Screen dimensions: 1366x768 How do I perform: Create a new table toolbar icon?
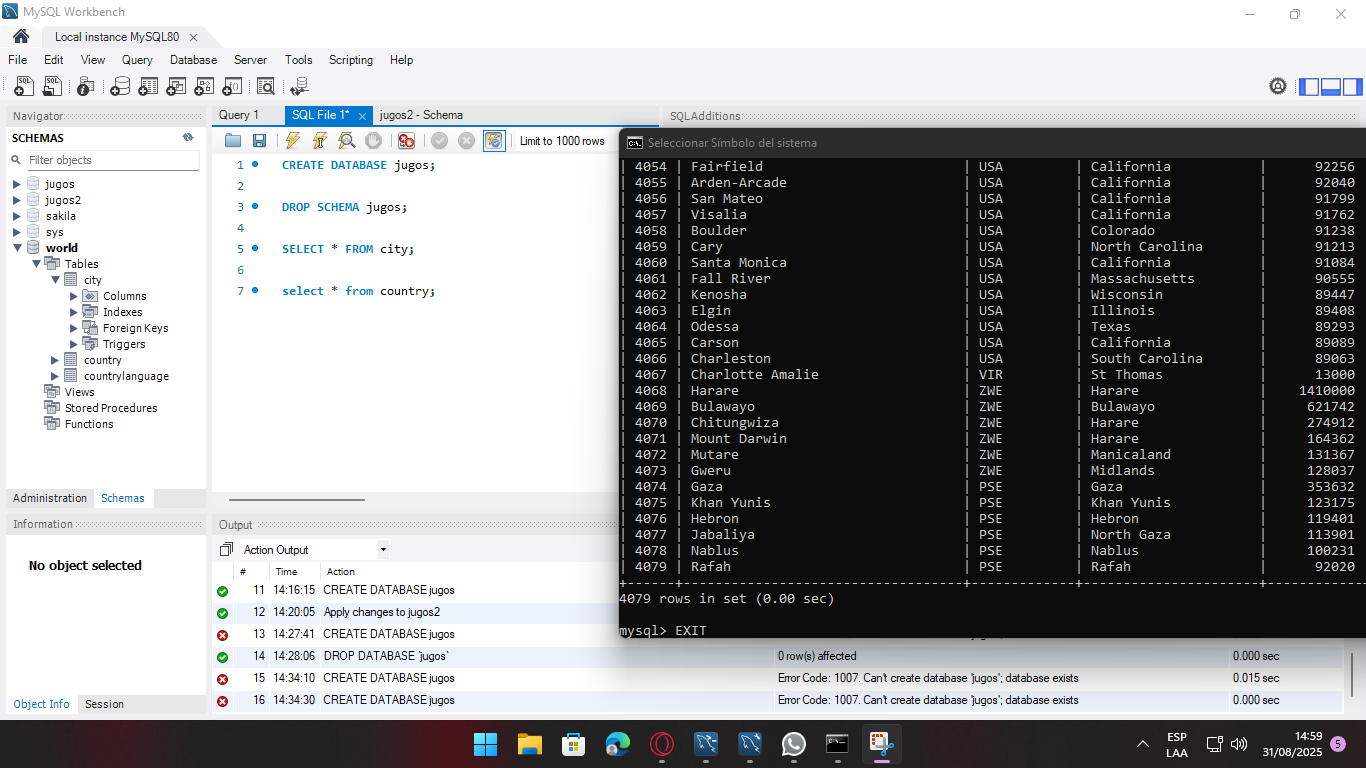148,87
